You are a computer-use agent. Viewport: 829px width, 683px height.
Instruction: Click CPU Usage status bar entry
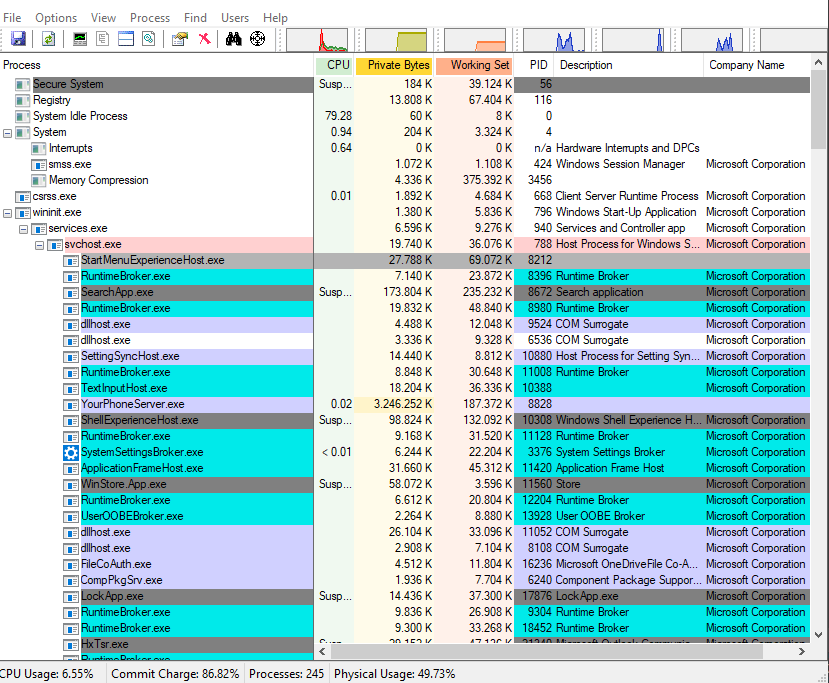click(47, 674)
